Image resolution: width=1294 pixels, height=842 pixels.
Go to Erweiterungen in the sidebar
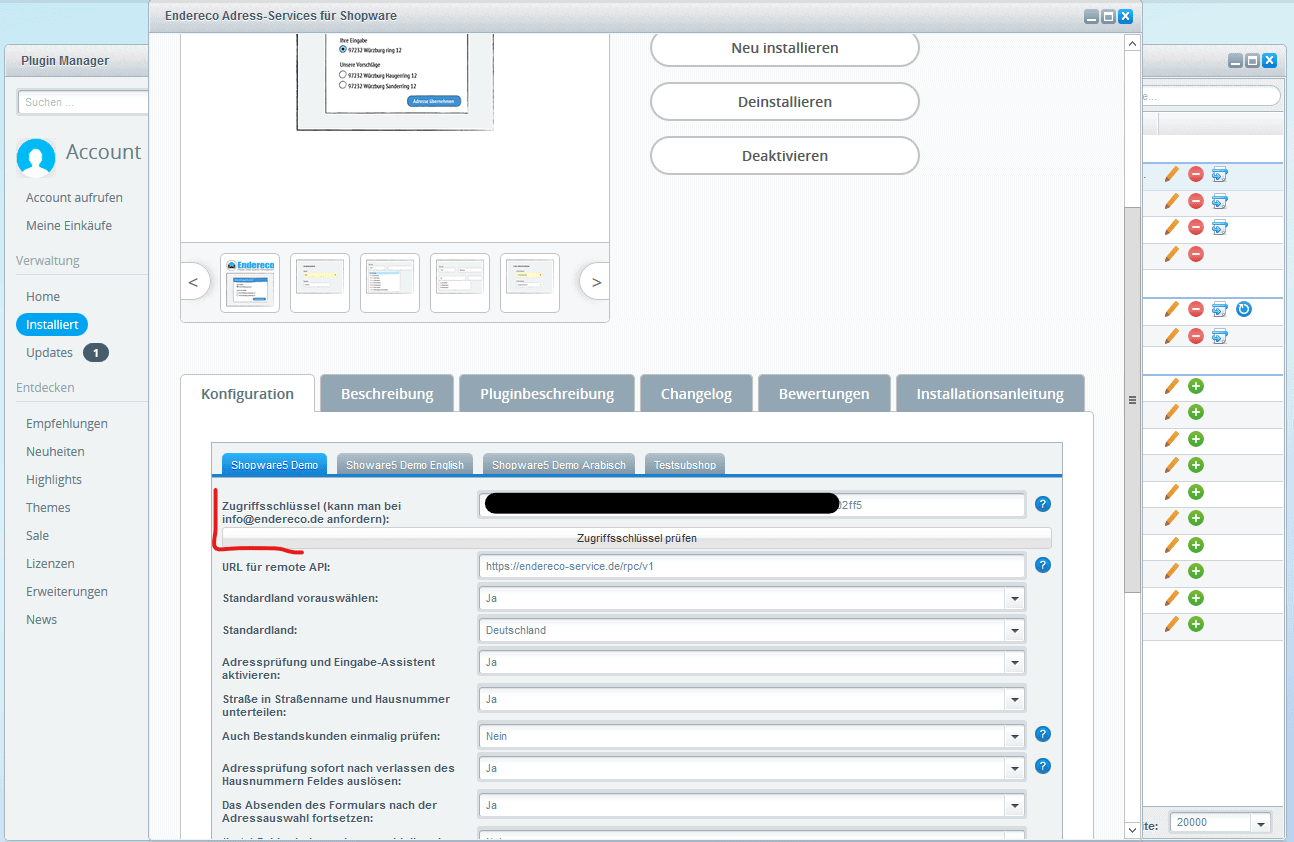[x=67, y=592]
